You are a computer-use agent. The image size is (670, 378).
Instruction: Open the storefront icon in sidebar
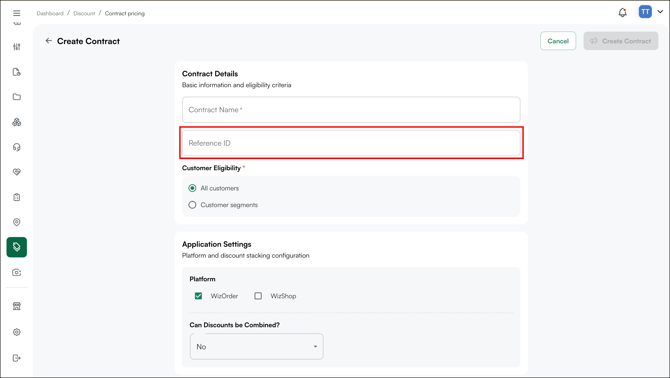(17, 306)
